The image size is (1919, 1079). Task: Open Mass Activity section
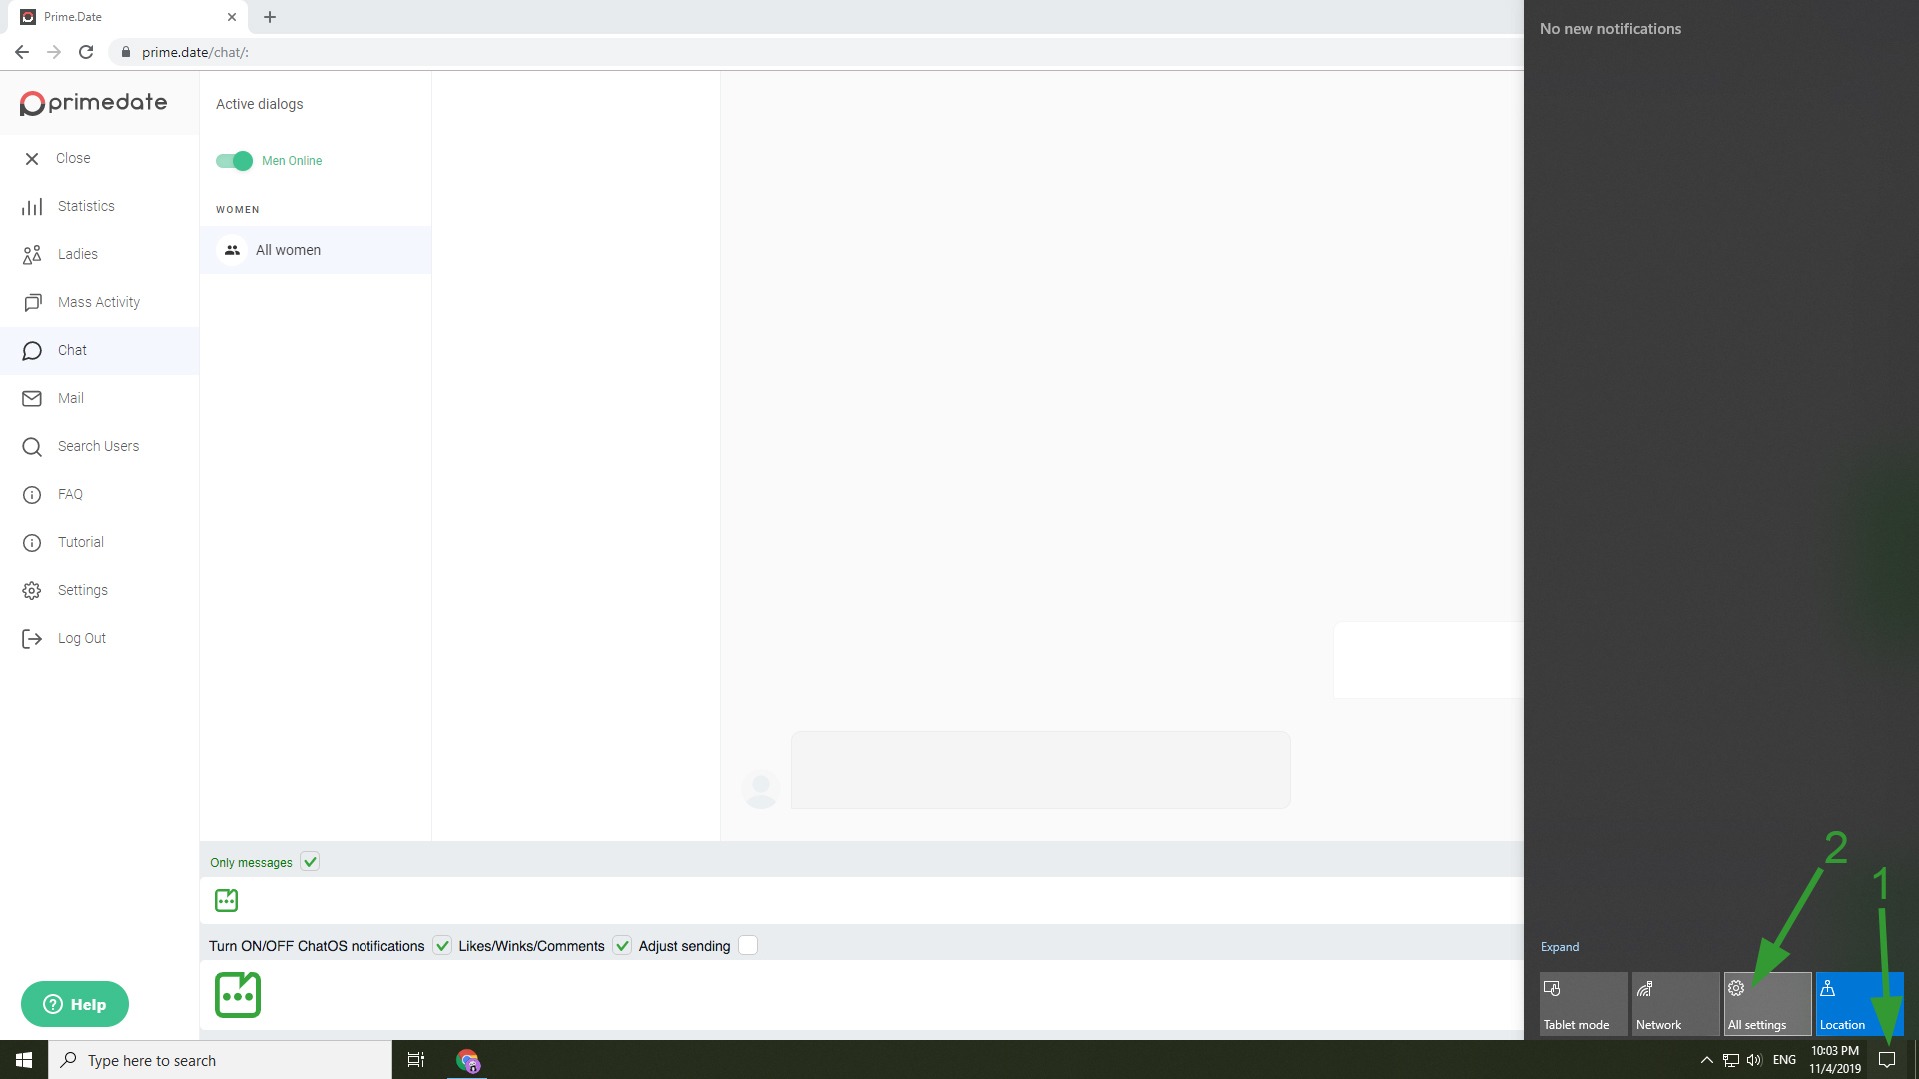point(99,303)
